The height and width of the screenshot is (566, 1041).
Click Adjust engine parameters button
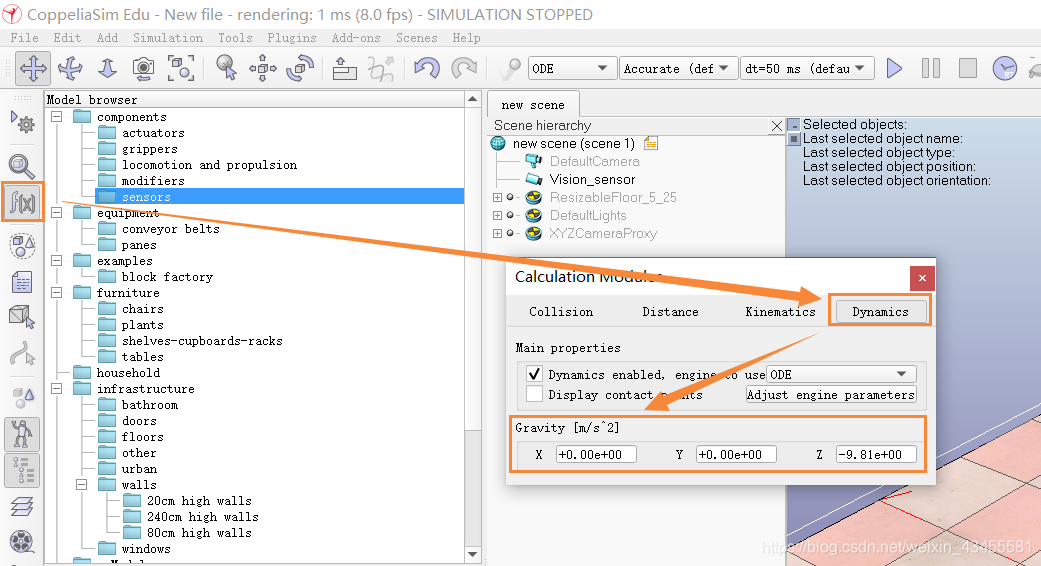pos(831,395)
